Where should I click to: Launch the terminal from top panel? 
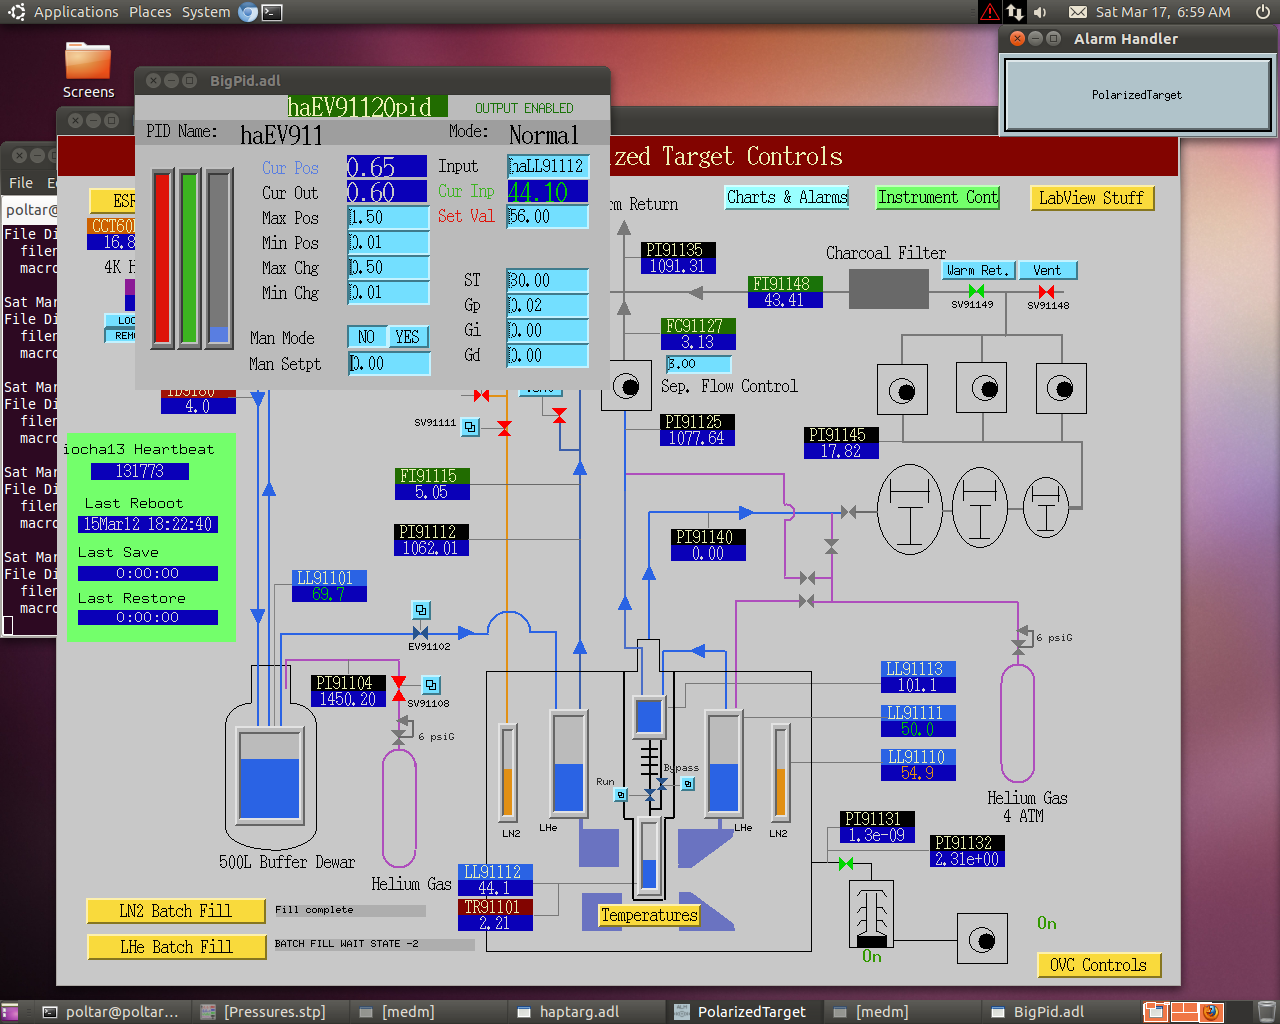(272, 12)
